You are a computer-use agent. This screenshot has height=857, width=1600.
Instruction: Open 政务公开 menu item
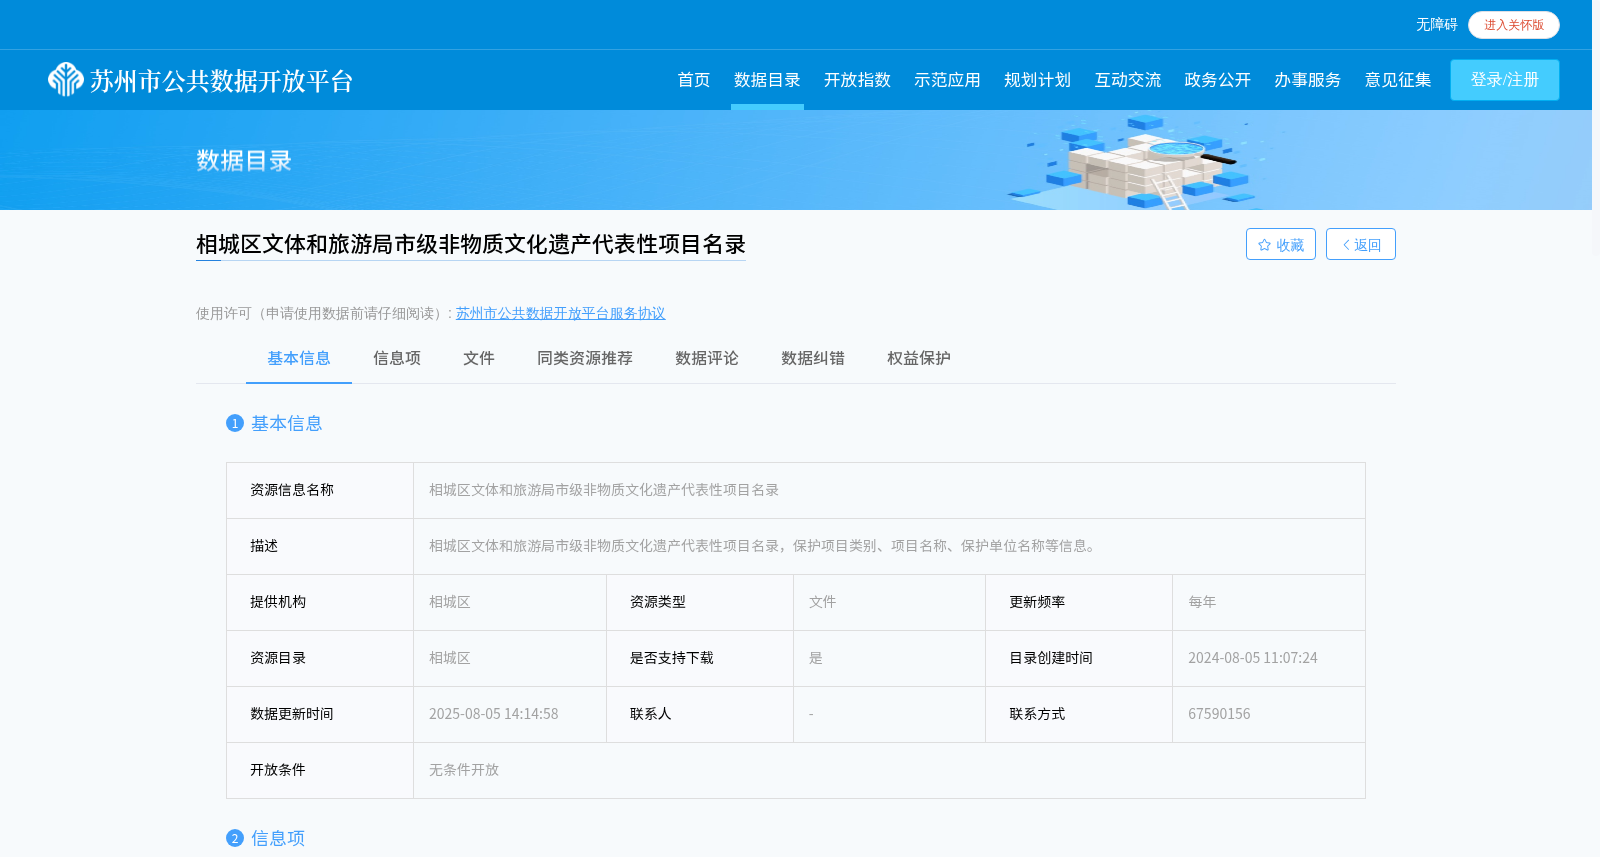(x=1217, y=80)
